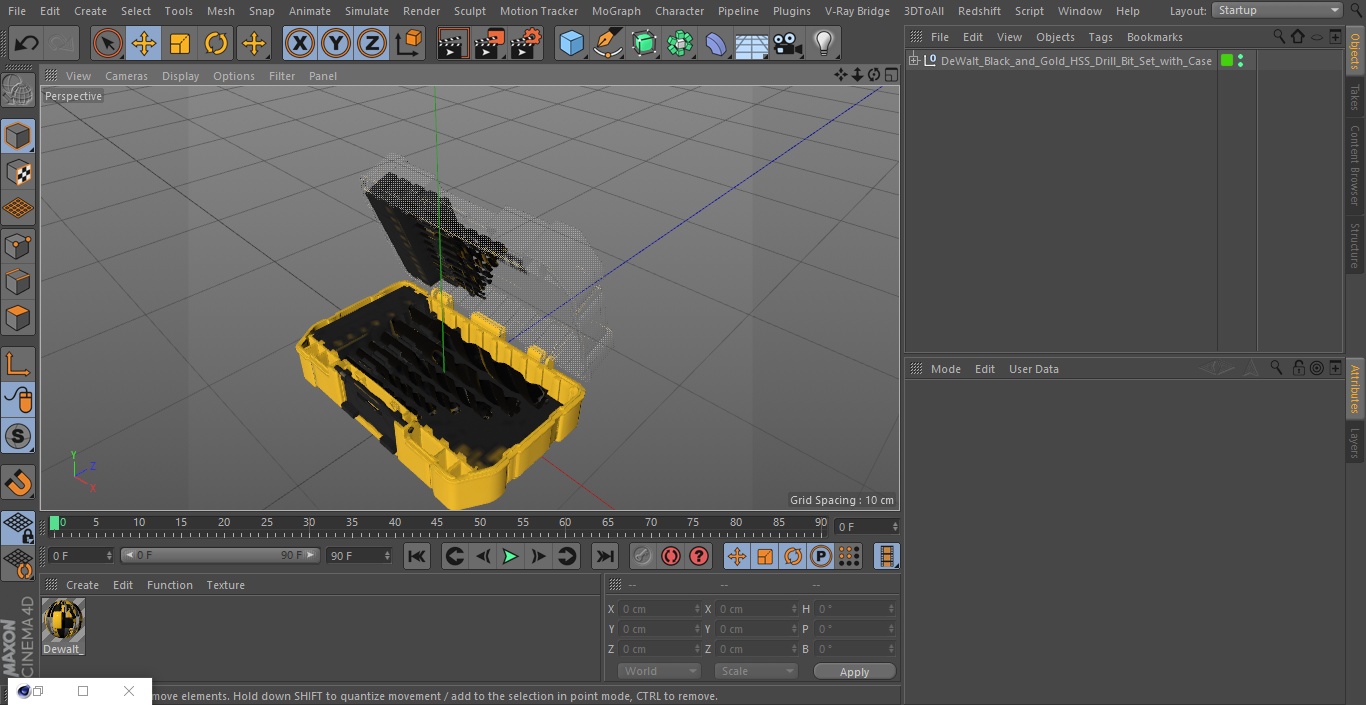Screen dimensions: 1366x705
Task: Click the Object Manager search icon
Action: 1279,36
